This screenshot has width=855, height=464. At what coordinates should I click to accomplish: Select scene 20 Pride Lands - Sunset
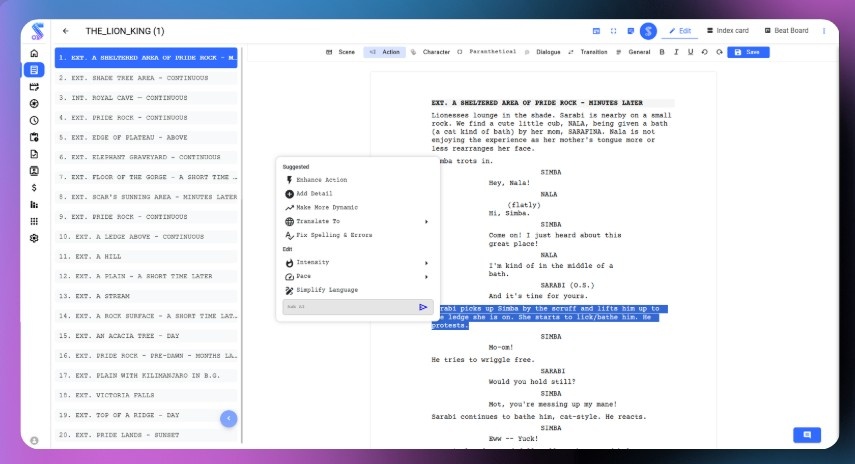pos(147,435)
